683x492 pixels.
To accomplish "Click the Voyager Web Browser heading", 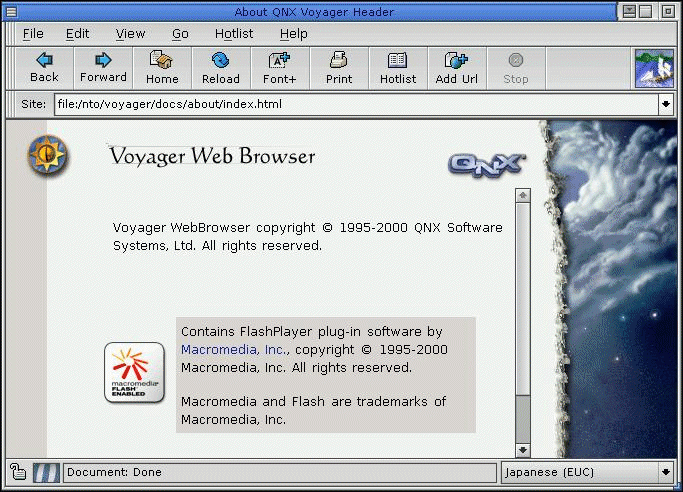I will tap(212, 157).
